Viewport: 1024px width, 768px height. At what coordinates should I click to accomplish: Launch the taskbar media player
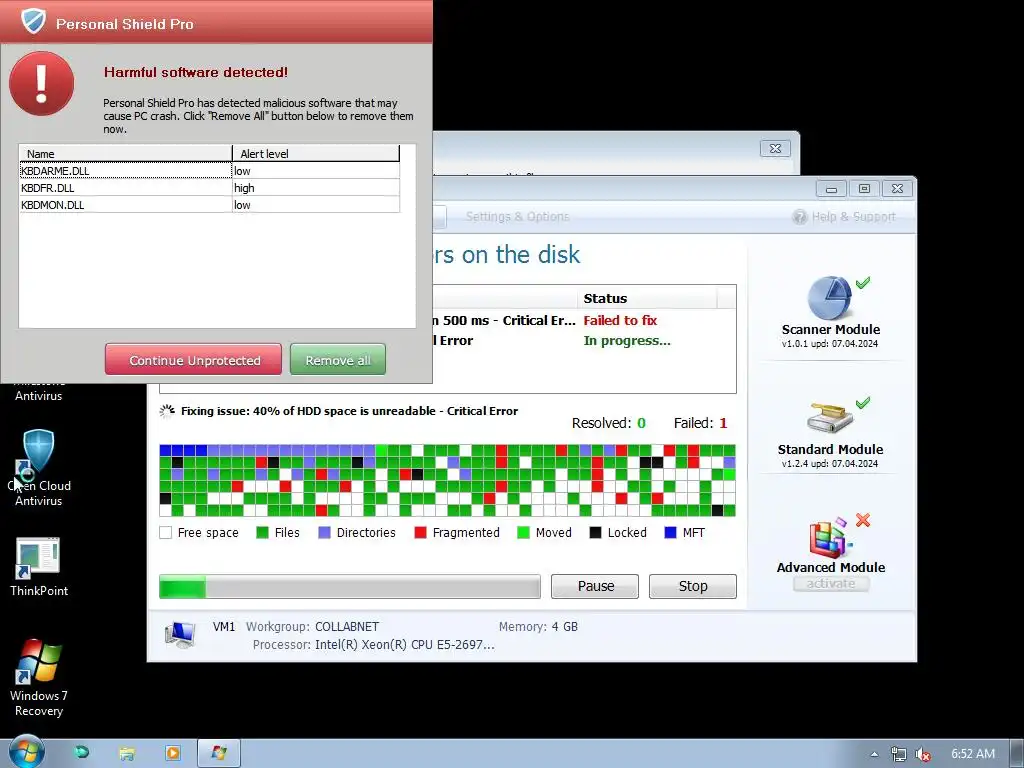coord(172,753)
